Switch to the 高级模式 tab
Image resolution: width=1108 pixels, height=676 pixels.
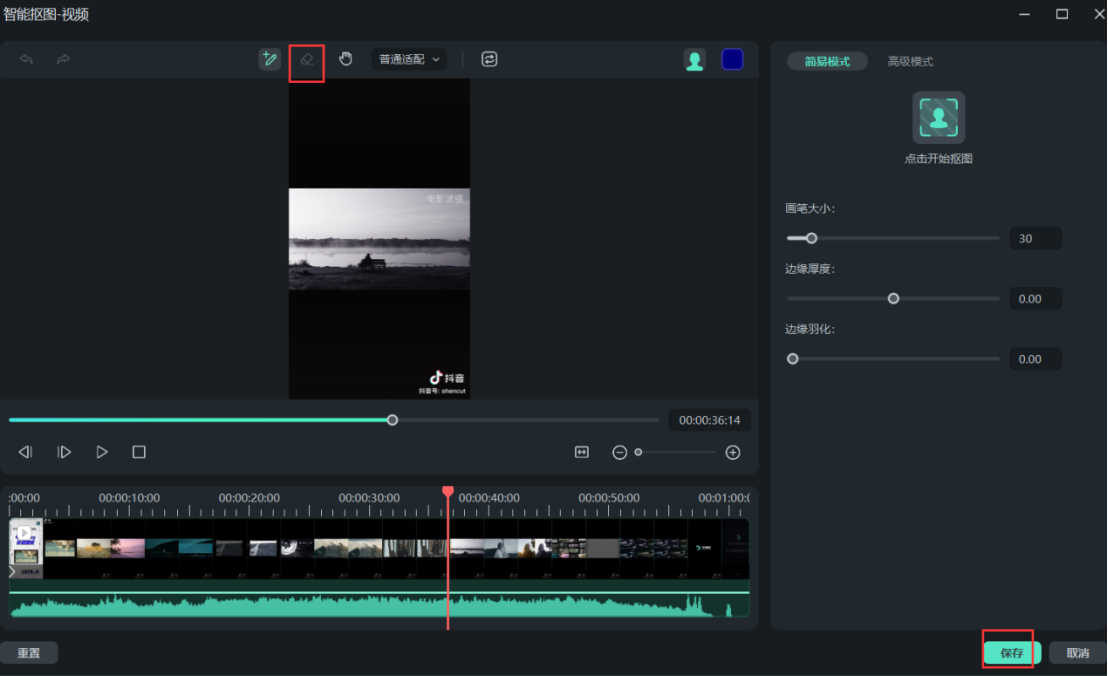tap(910, 61)
